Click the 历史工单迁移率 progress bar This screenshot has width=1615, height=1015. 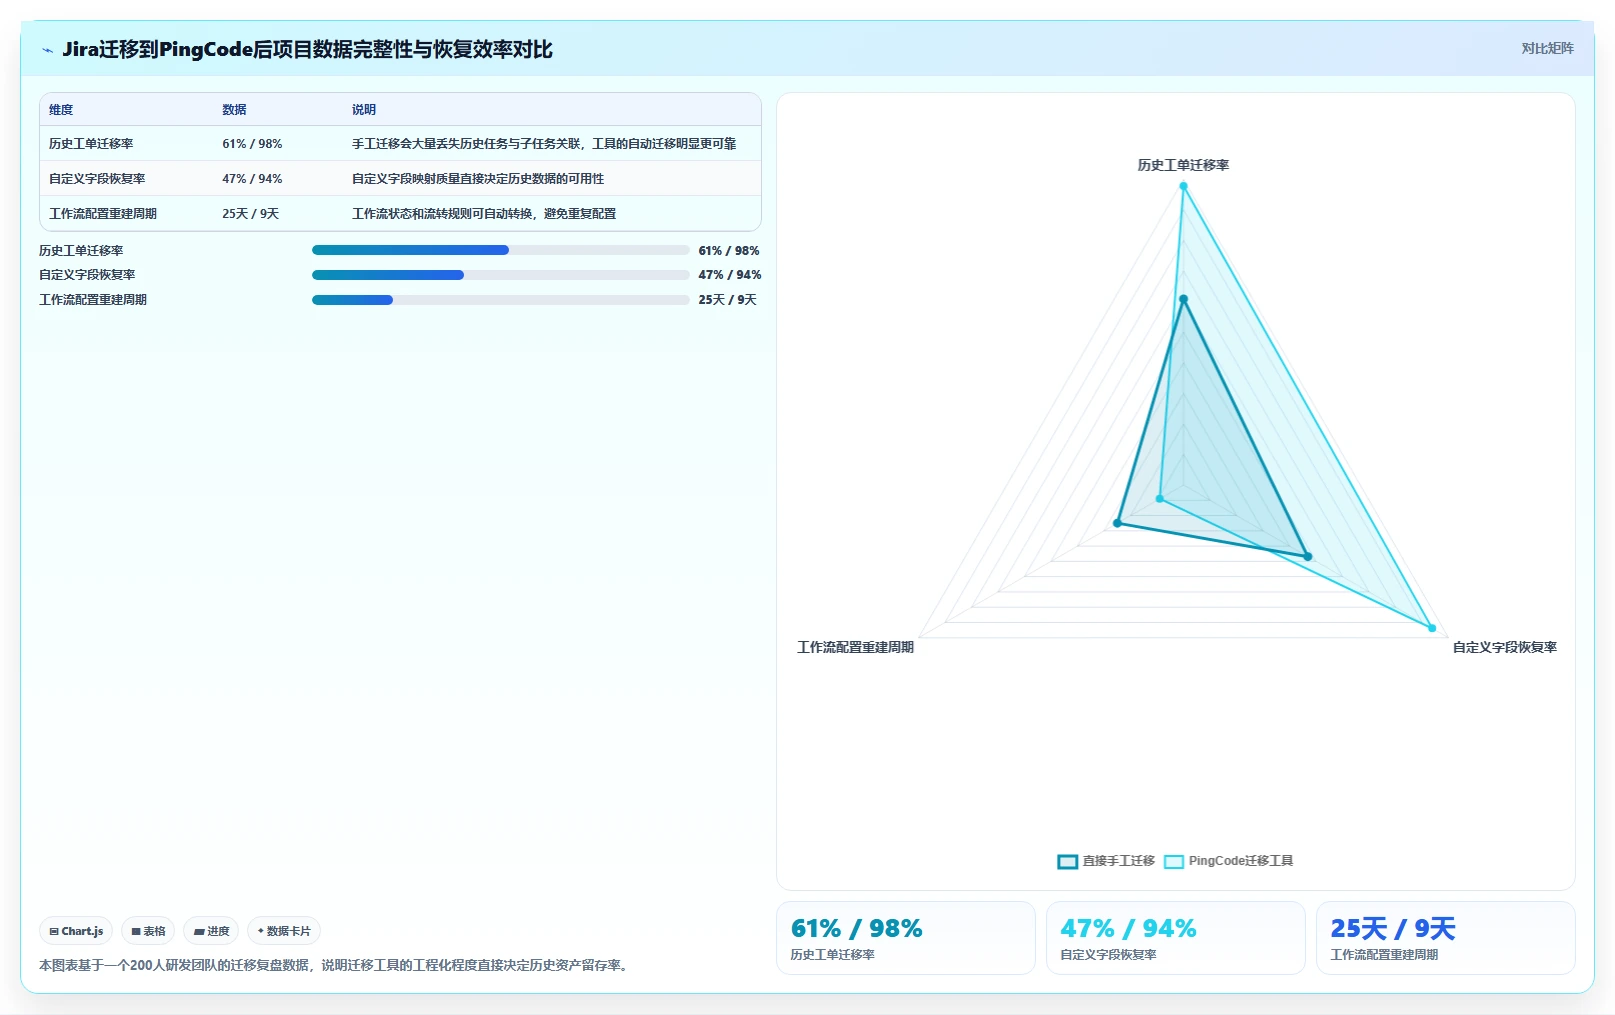tap(501, 250)
